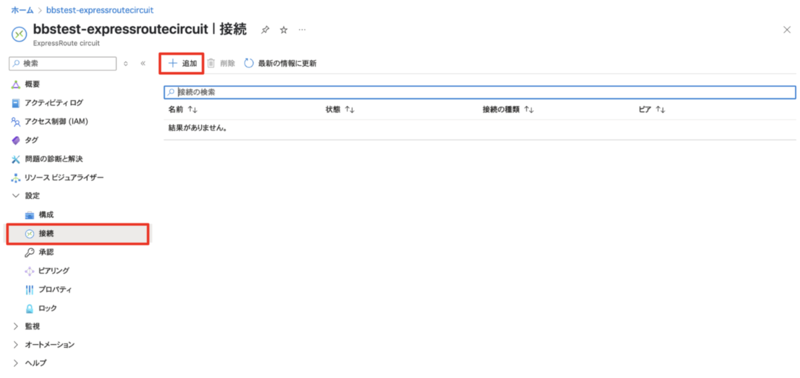Open アクティビティ ログ menu item
The image size is (800, 378).
pyautogui.click(x=54, y=103)
